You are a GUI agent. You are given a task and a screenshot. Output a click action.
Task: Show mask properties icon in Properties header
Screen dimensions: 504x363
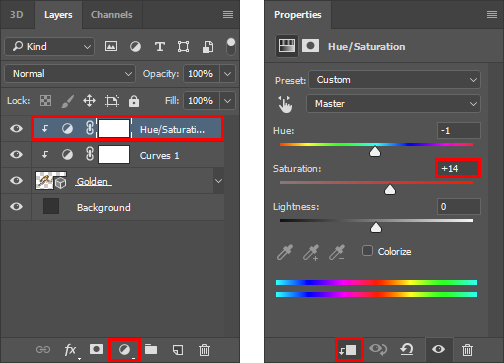[x=310, y=46]
